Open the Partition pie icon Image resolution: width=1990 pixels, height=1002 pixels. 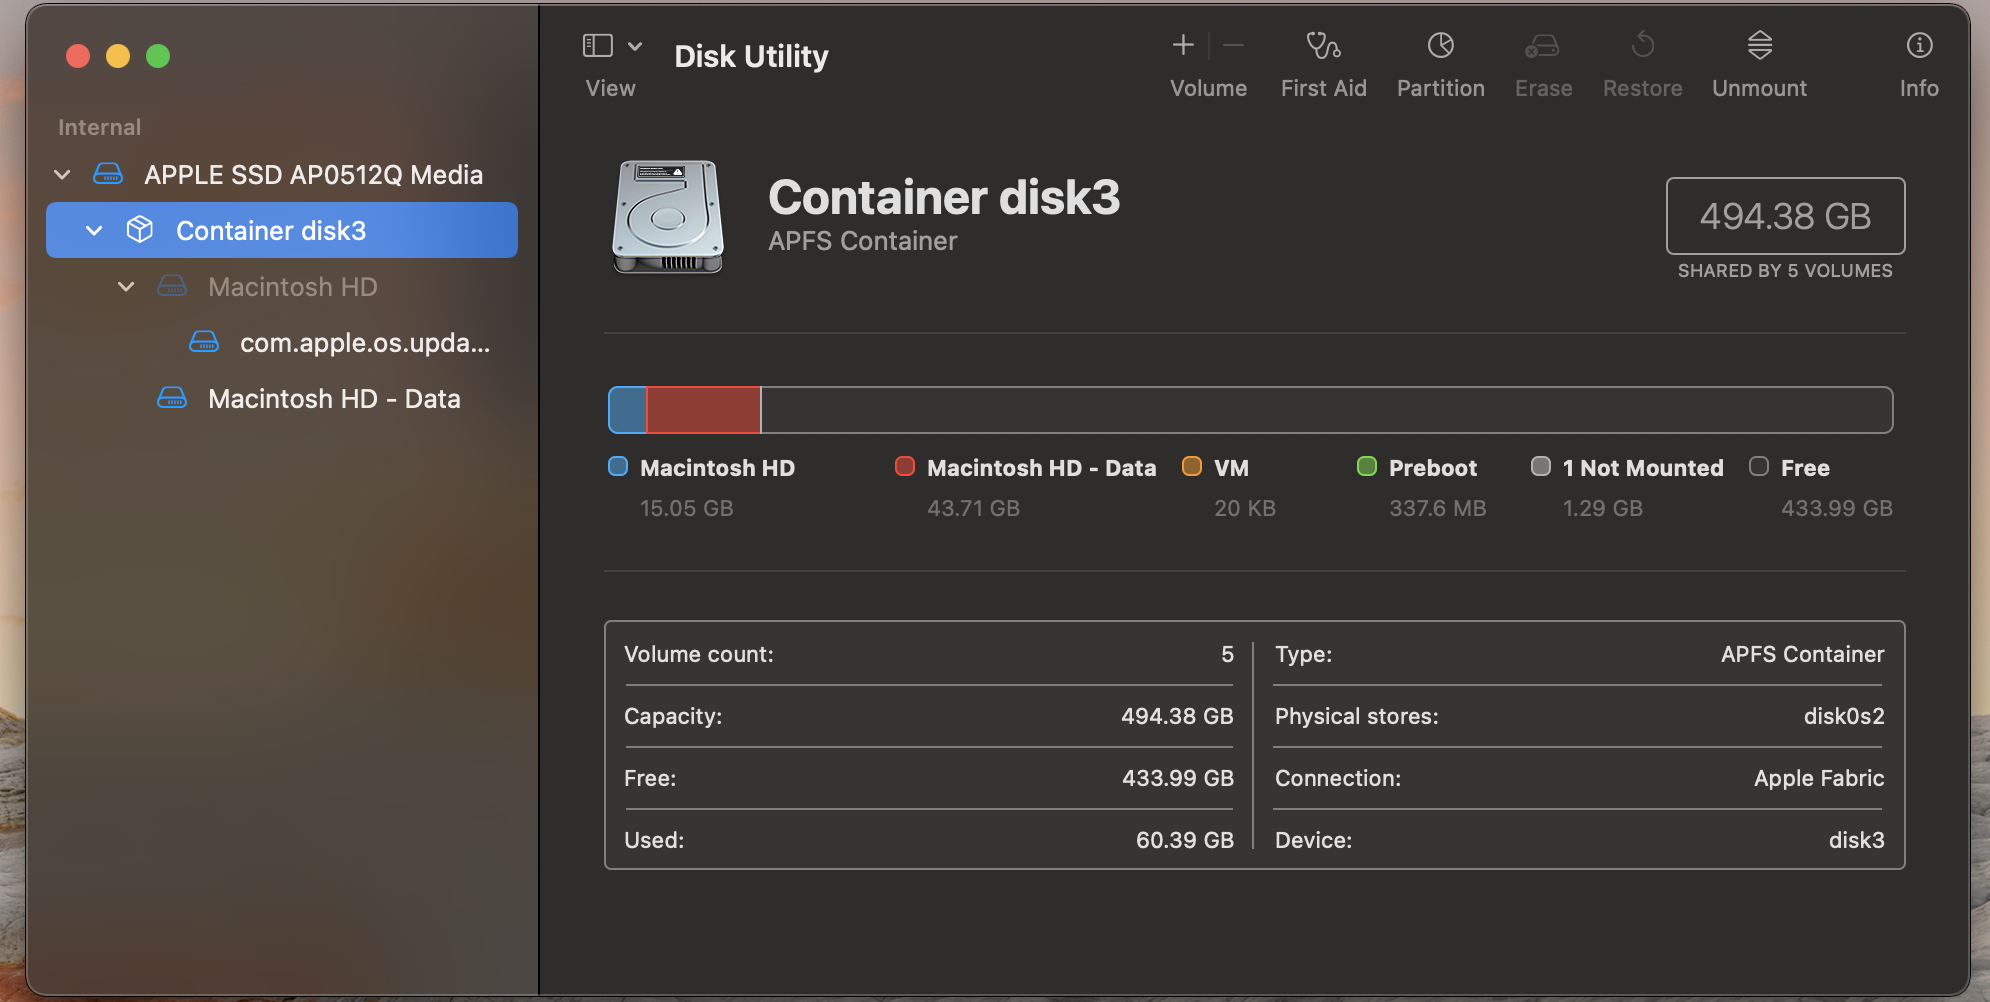[x=1440, y=46]
